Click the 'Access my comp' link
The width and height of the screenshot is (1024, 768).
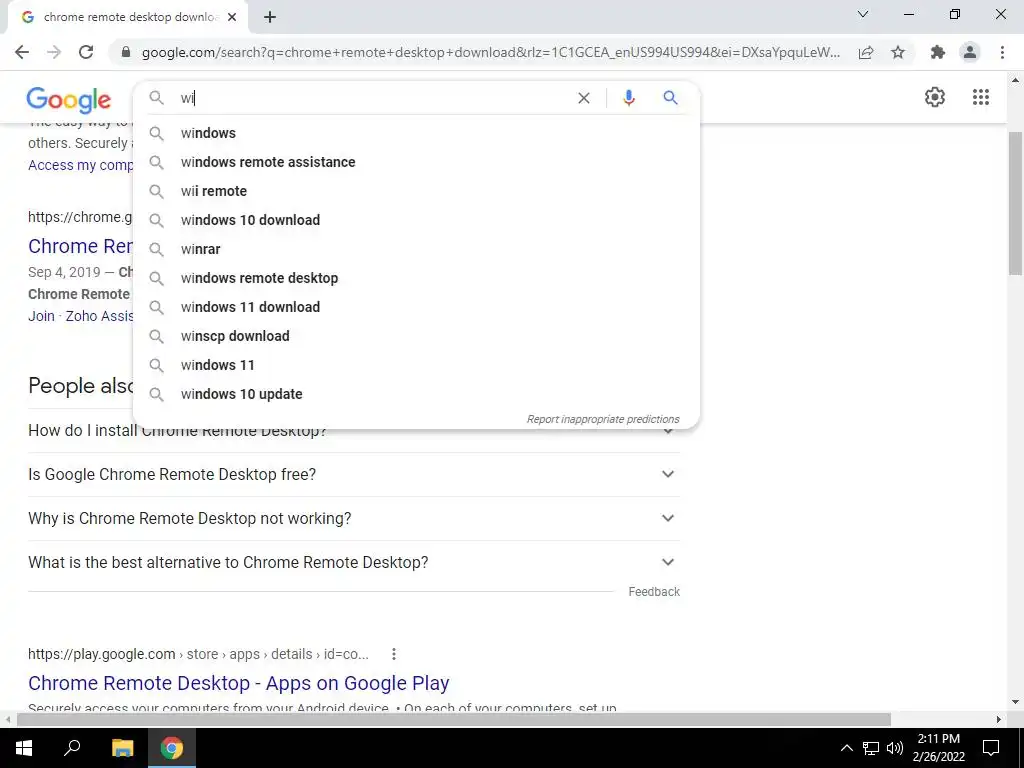click(x=80, y=165)
